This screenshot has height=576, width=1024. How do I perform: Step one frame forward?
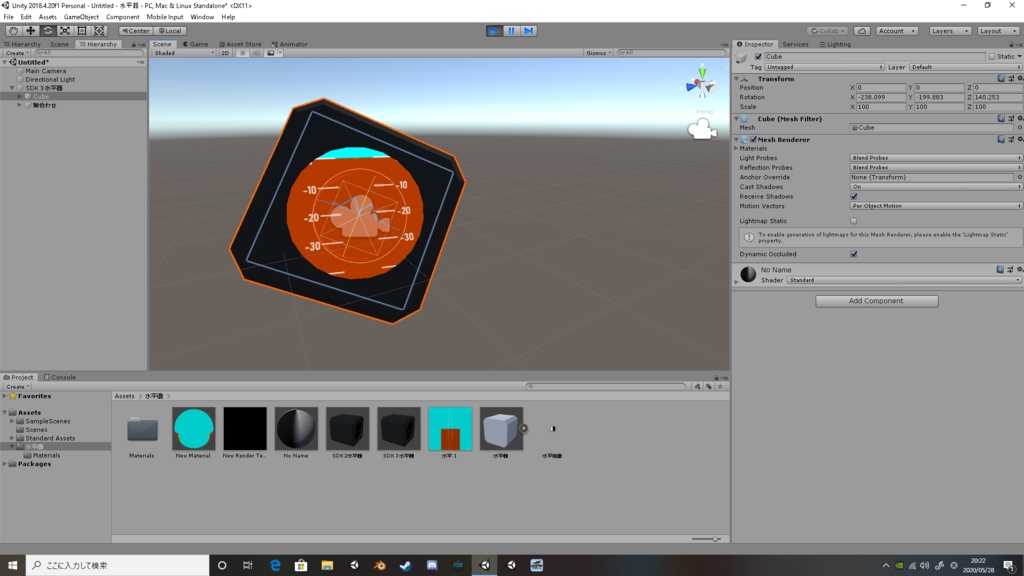tap(528, 31)
